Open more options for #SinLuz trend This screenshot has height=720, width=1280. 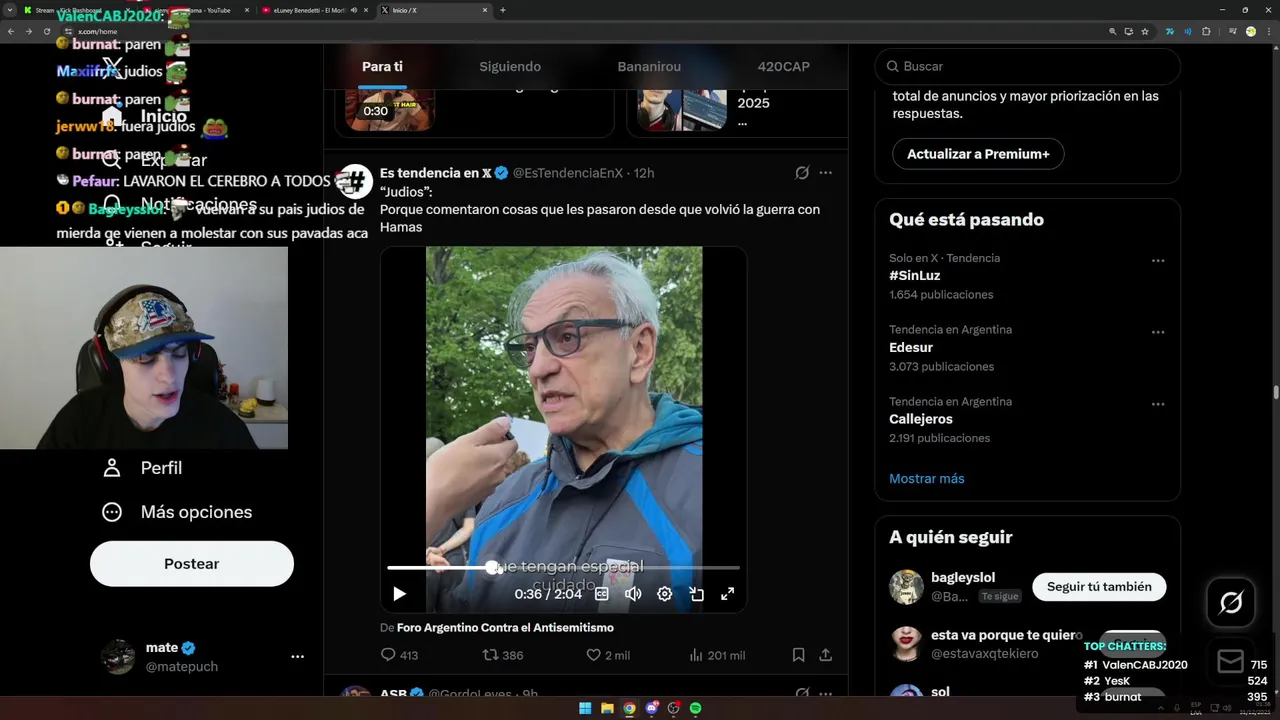tap(1158, 260)
